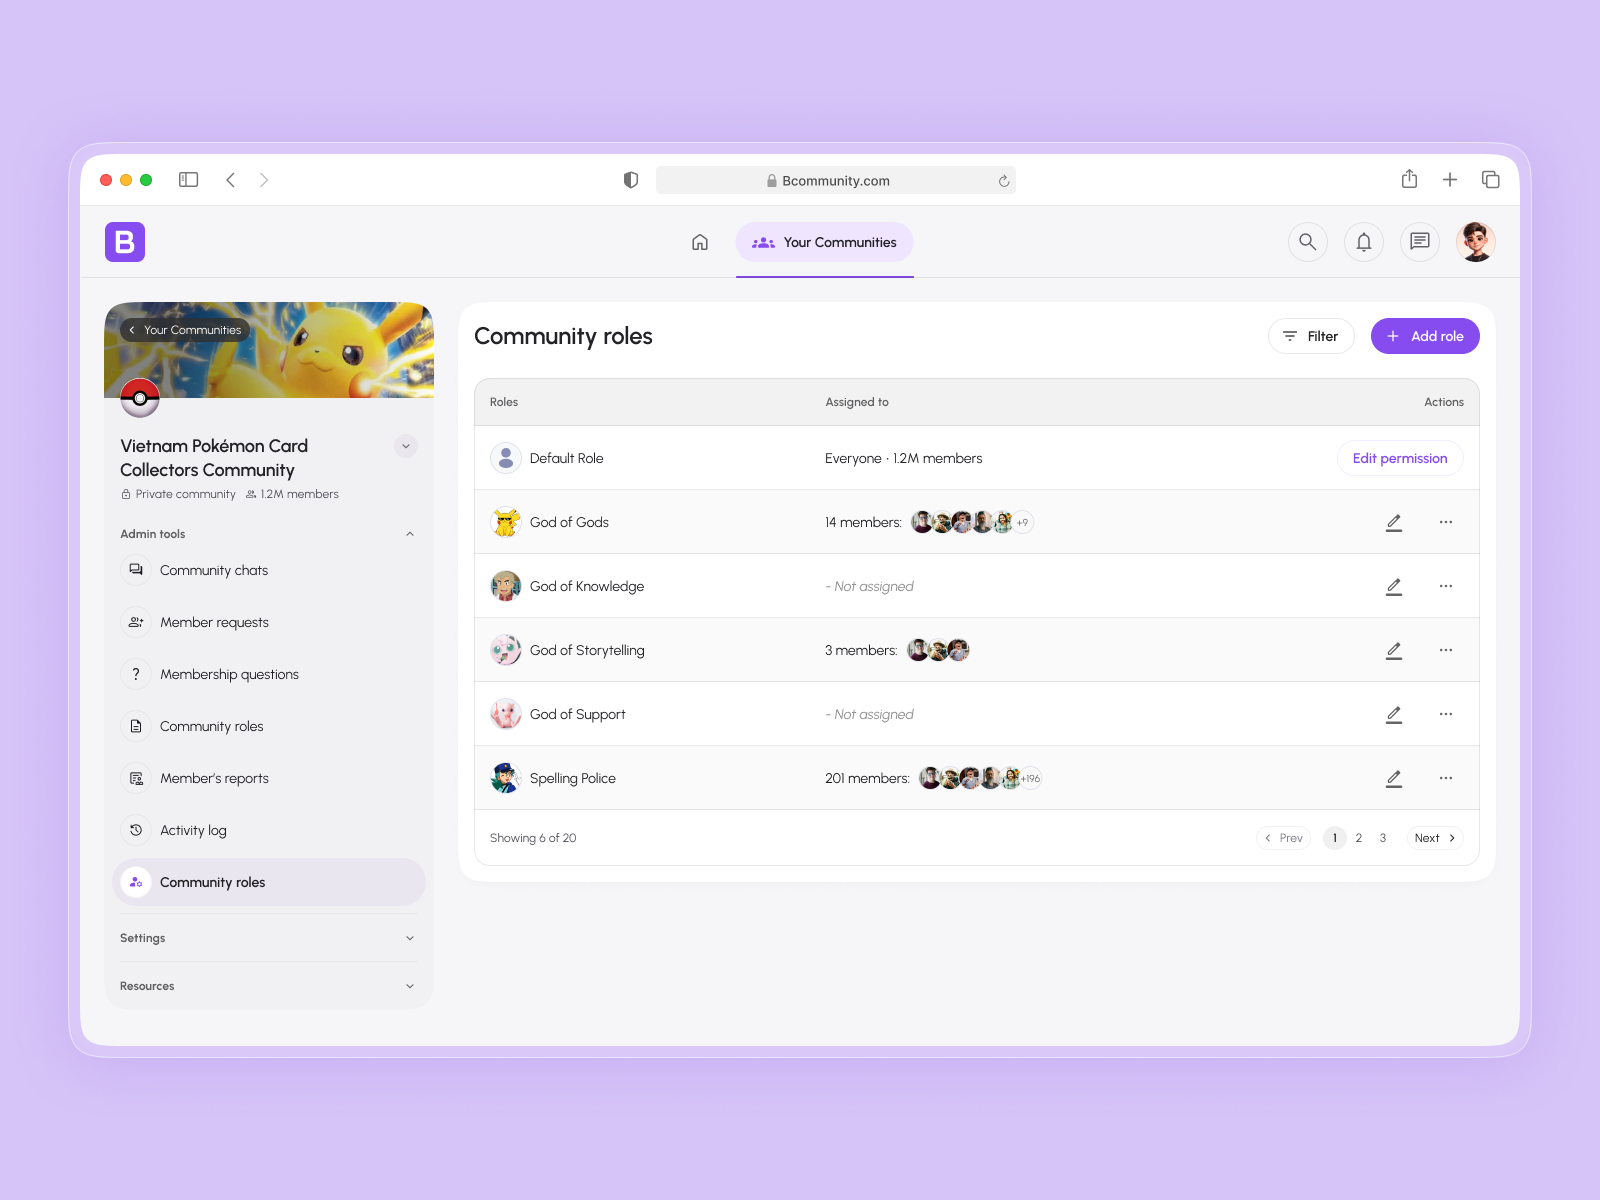The width and height of the screenshot is (1600, 1200).
Task: Click the Bcommunity logo icon
Action: [x=125, y=242]
